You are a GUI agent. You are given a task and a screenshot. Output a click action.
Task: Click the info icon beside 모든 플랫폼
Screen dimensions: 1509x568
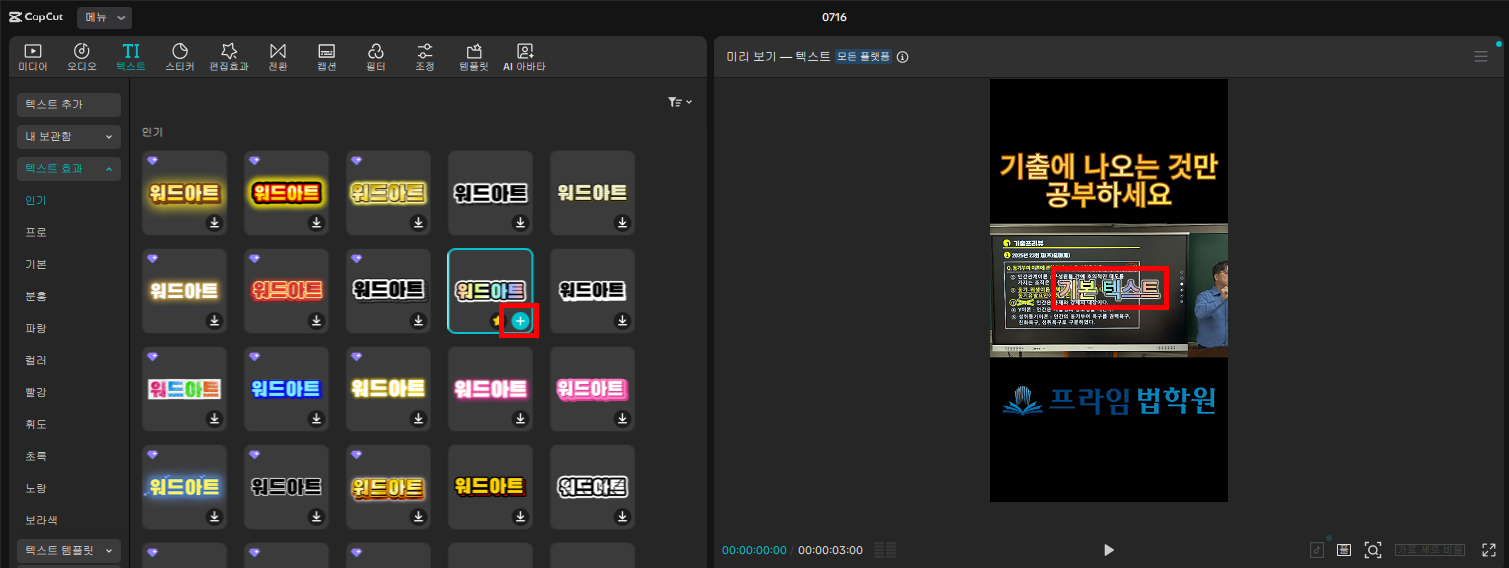[902, 57]
